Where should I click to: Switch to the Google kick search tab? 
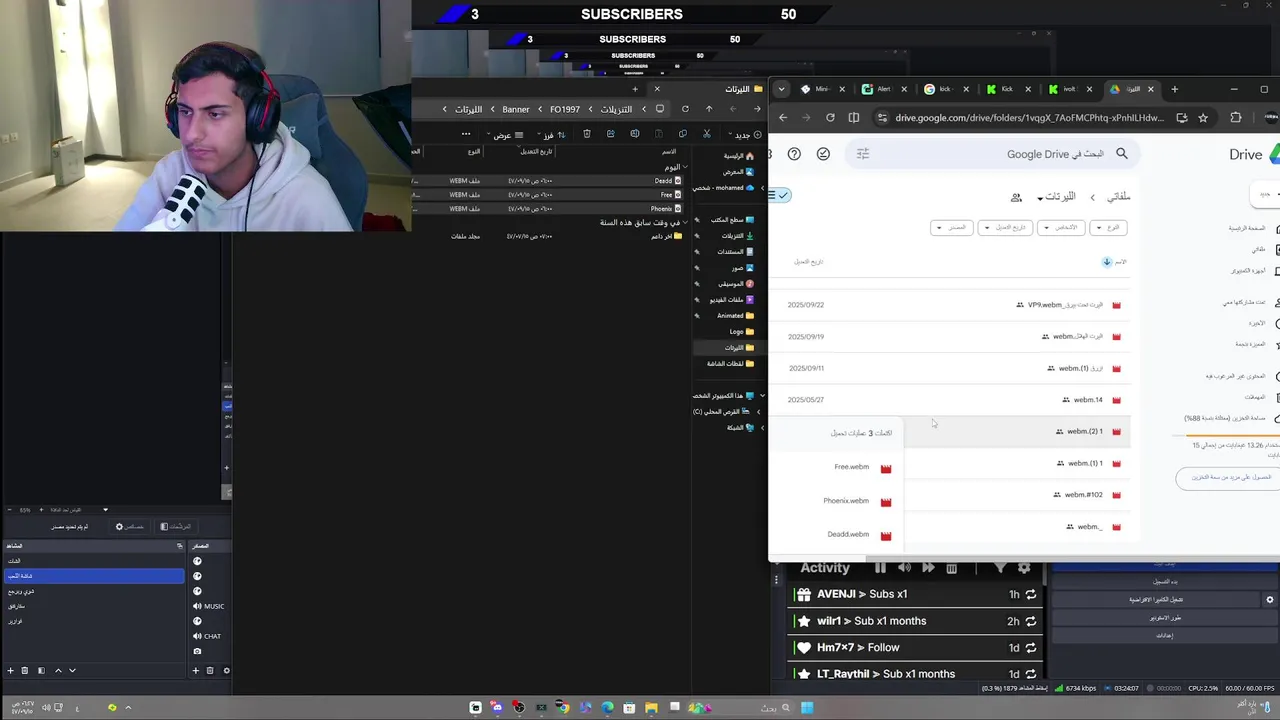pos(945,89)
